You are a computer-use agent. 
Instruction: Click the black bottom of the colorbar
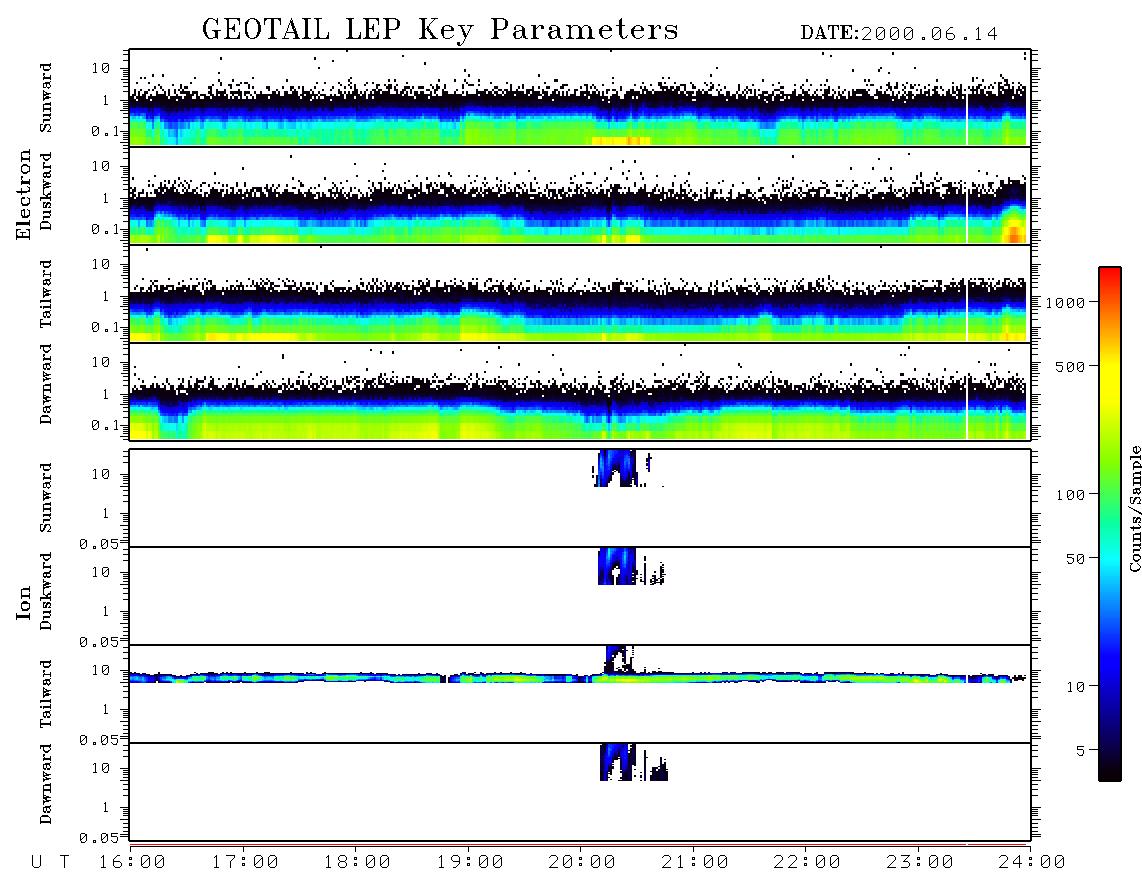(x=1110, y=769)
